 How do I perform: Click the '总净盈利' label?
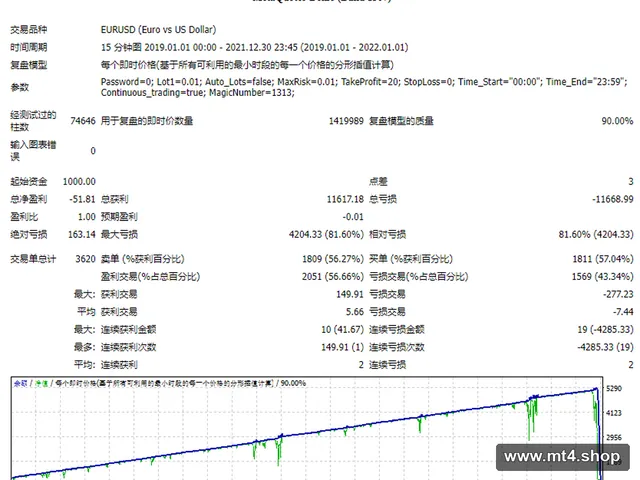(29, 199)
